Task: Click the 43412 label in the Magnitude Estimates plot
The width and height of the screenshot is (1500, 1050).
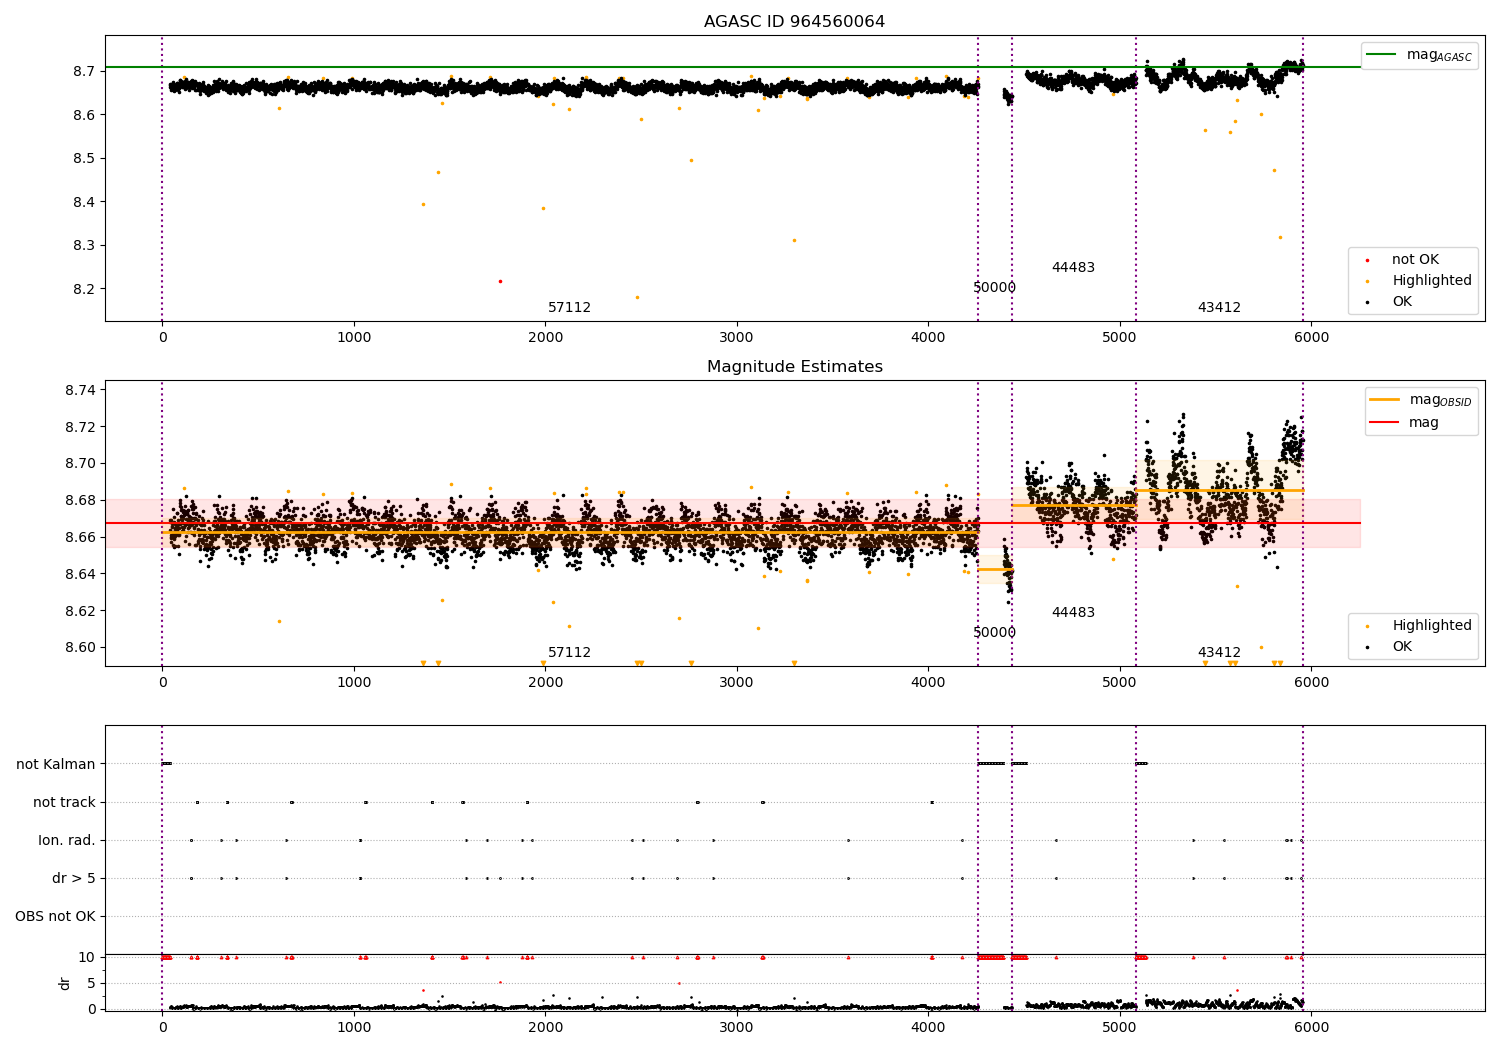Action: point(1219,652)
